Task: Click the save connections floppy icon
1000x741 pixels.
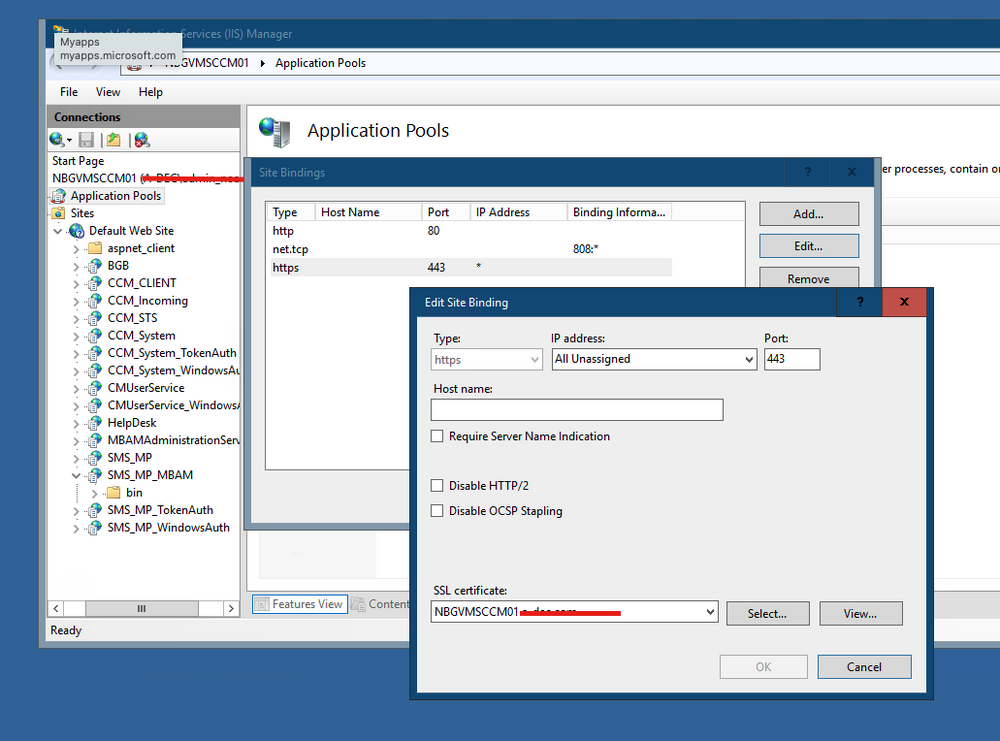Action: (x=86, y=140)
